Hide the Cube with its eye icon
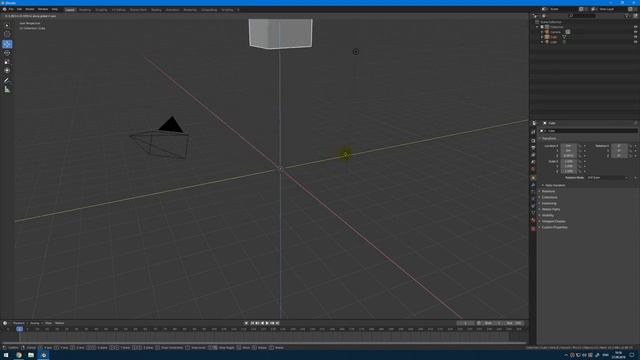Screen dimensions: 640x360 [x=636, y=37]
